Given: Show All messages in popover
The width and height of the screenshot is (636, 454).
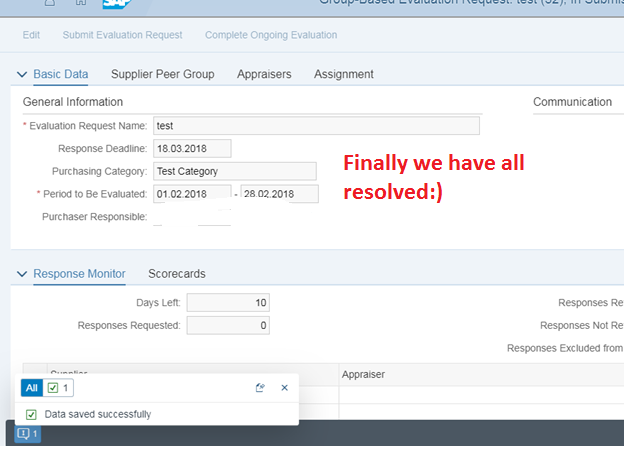Looking at the screenshot, I should [32, 388].
